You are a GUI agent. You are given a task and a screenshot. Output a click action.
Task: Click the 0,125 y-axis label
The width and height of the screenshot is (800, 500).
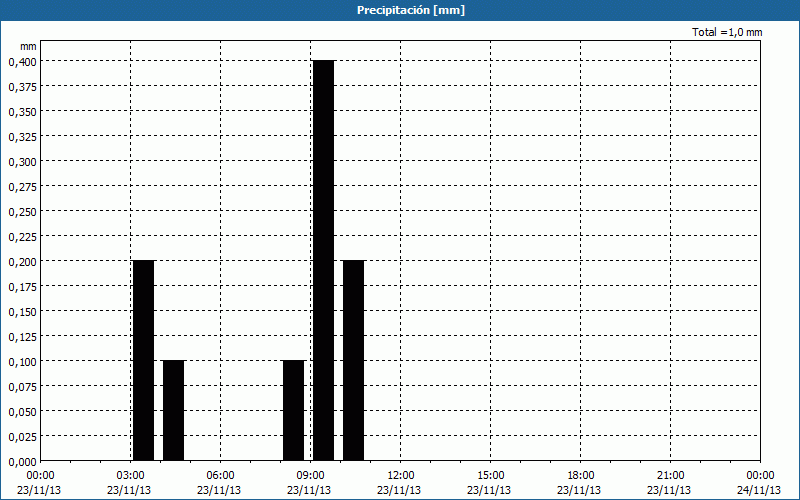click(x=22, y=337)
